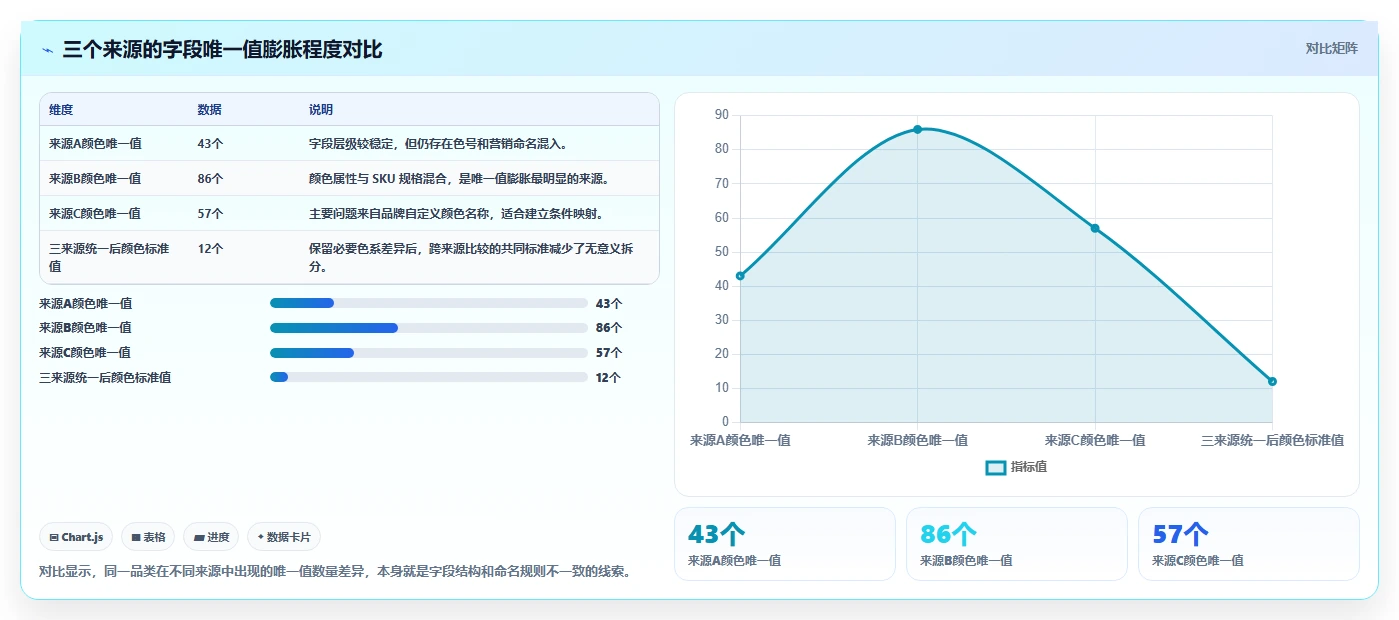The width and height of the screenshot is (1399, 620).
Task: Click the description starting 颜色属性与 SKU
Action: [459, 179]
